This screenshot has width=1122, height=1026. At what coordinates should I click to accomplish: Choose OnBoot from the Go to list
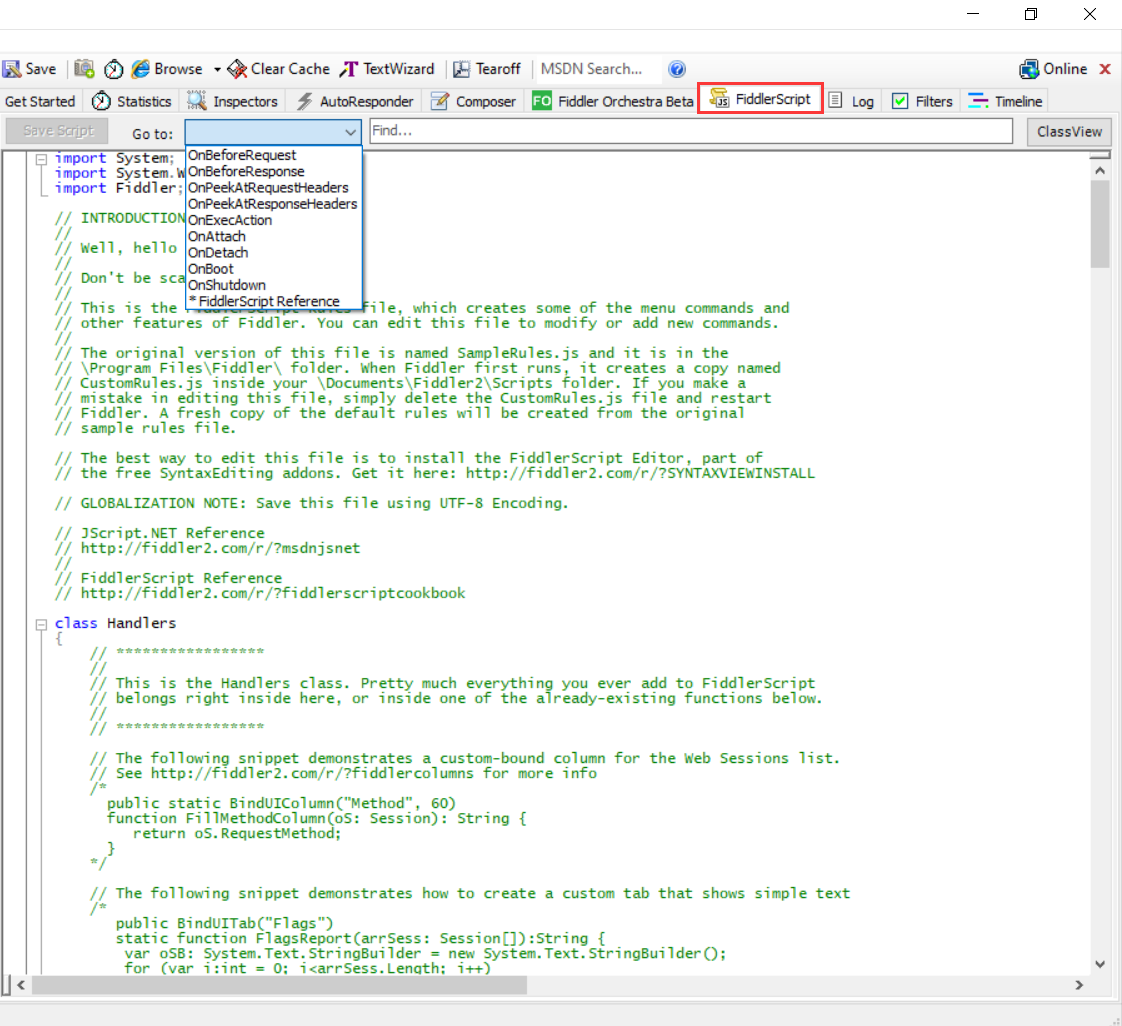(x=273, y=269)
